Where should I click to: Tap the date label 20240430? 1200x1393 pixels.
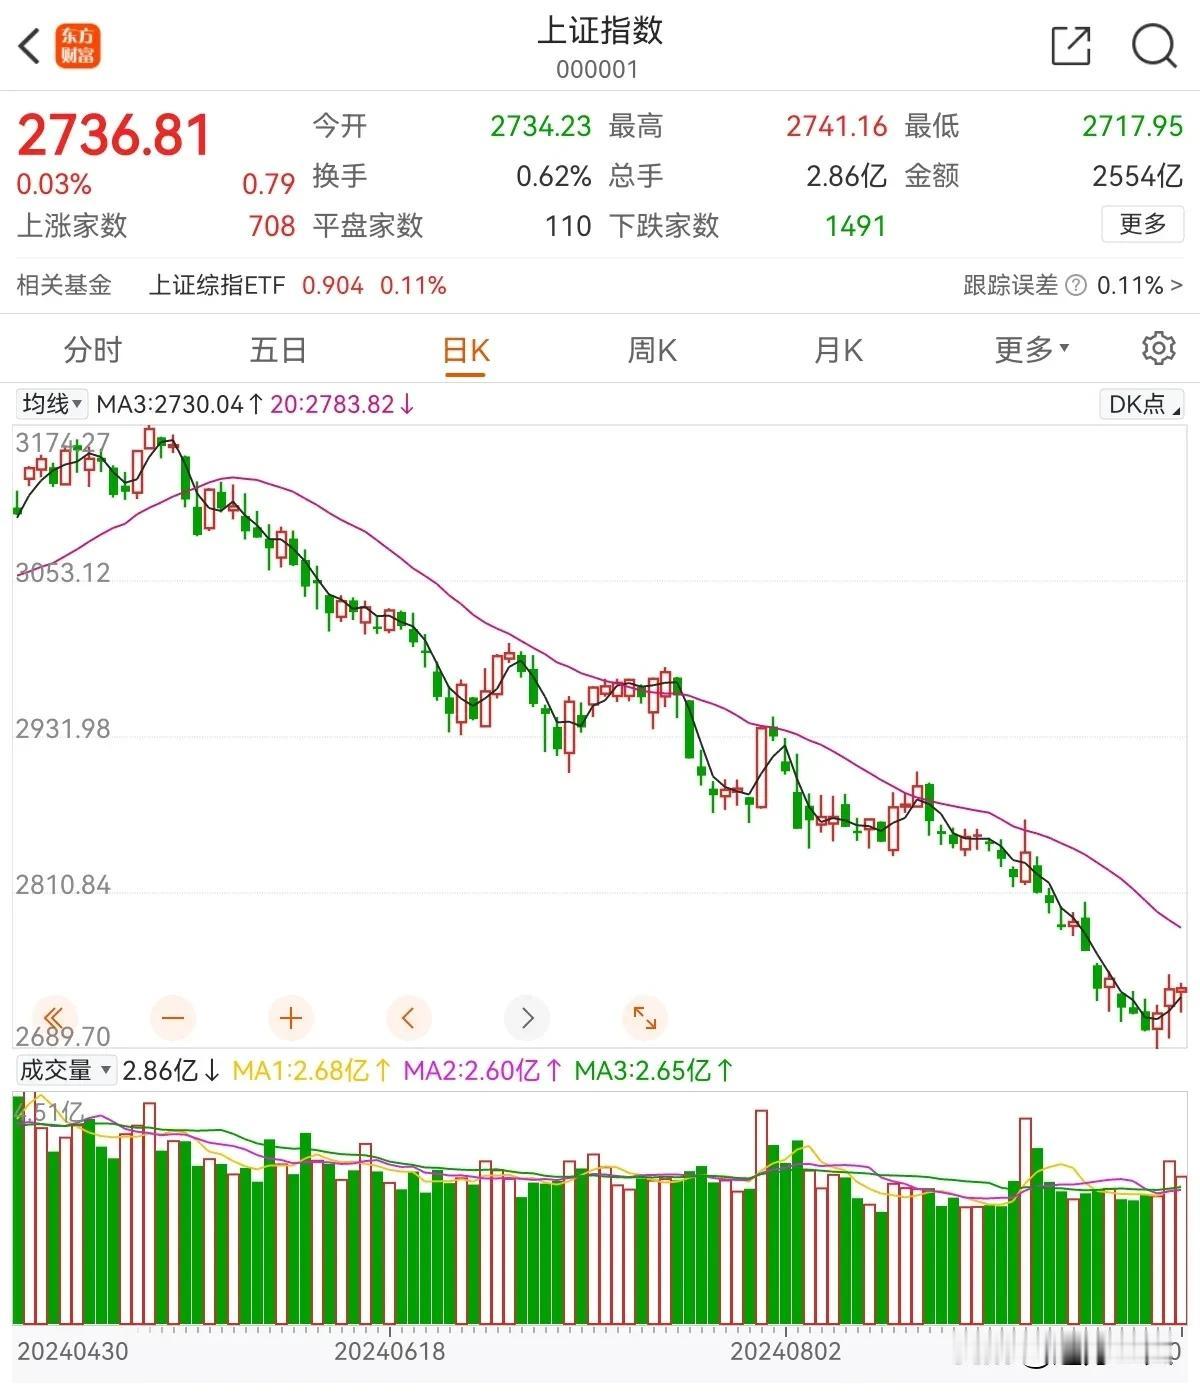point(73,1352)
